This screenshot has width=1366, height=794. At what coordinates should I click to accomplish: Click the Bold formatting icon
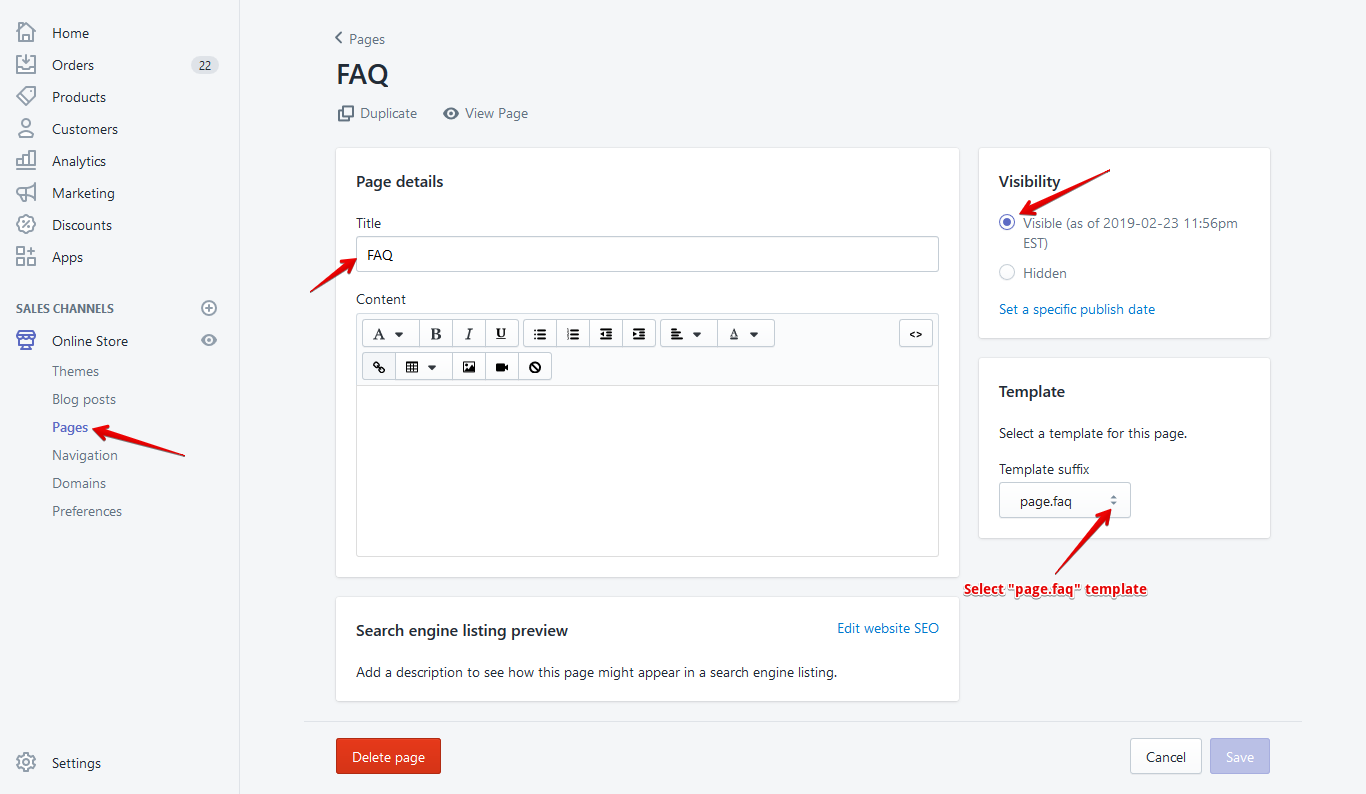436,334
